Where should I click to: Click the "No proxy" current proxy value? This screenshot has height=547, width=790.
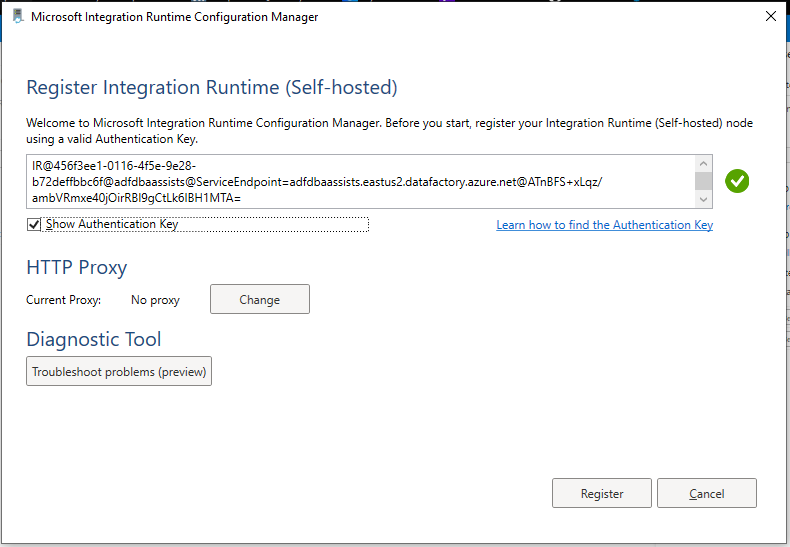tap(155, 299)
